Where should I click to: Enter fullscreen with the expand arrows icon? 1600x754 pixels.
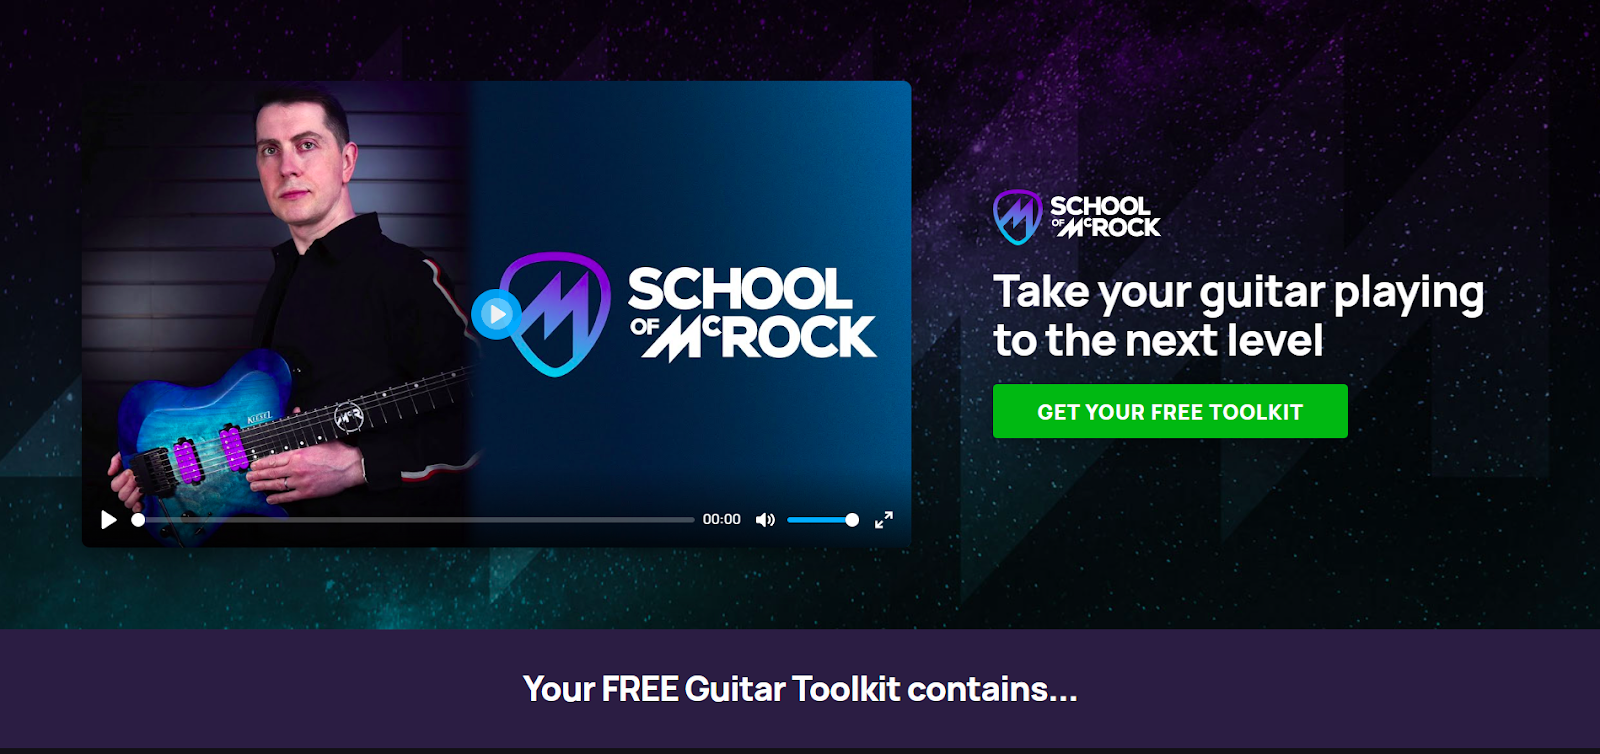[884, 520]
